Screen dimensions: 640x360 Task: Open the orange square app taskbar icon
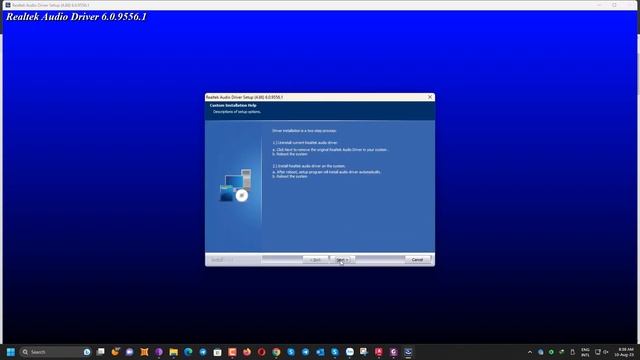pyautogui.click(x=144, y=352)
